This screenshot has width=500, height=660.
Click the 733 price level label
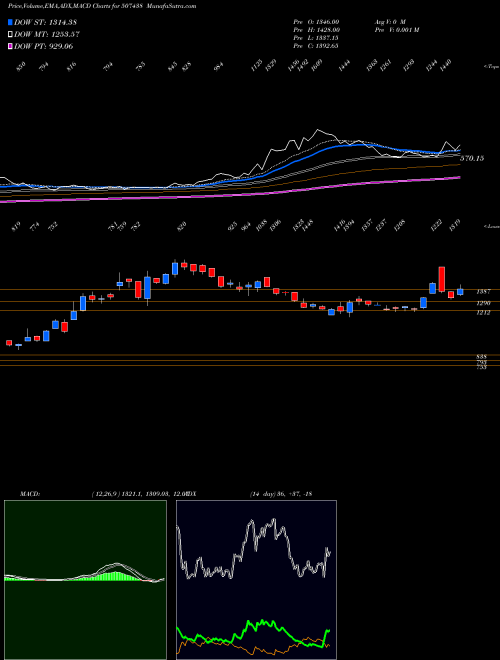coord(481,367)
